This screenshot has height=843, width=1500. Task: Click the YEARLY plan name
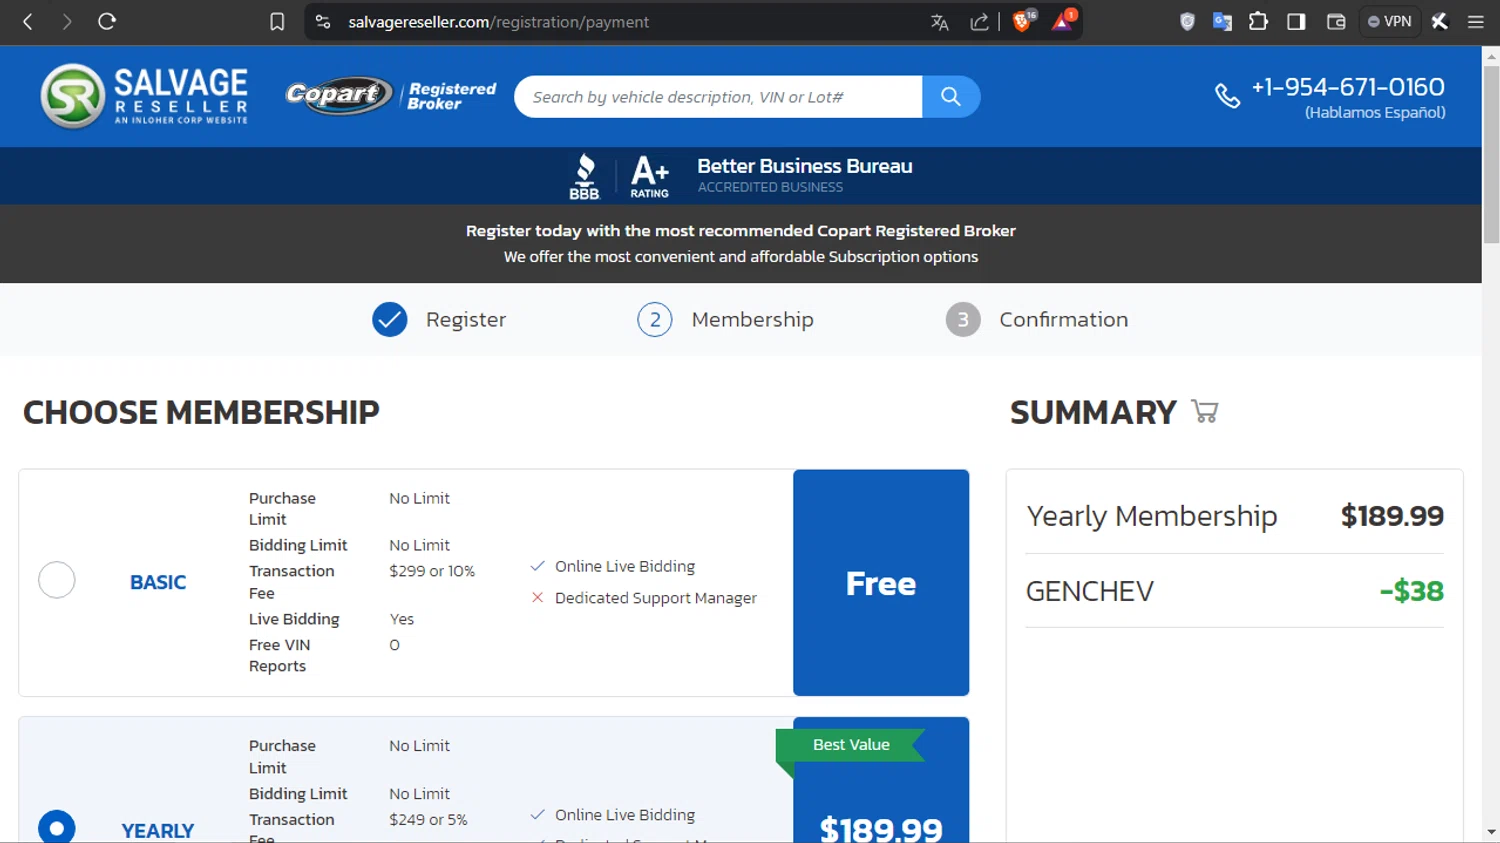[x=158, y=831]
